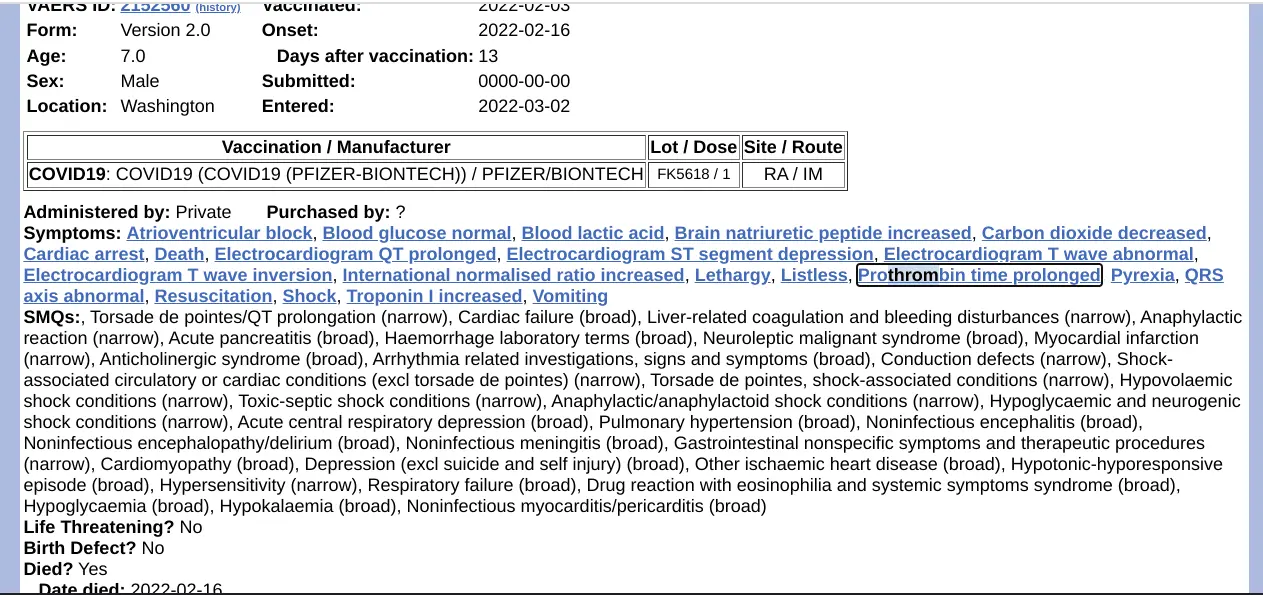This screenshot has width=1263, height=595.
Task: Open Electrocardiogram QT prolonged link
Action: coord(355,254)
